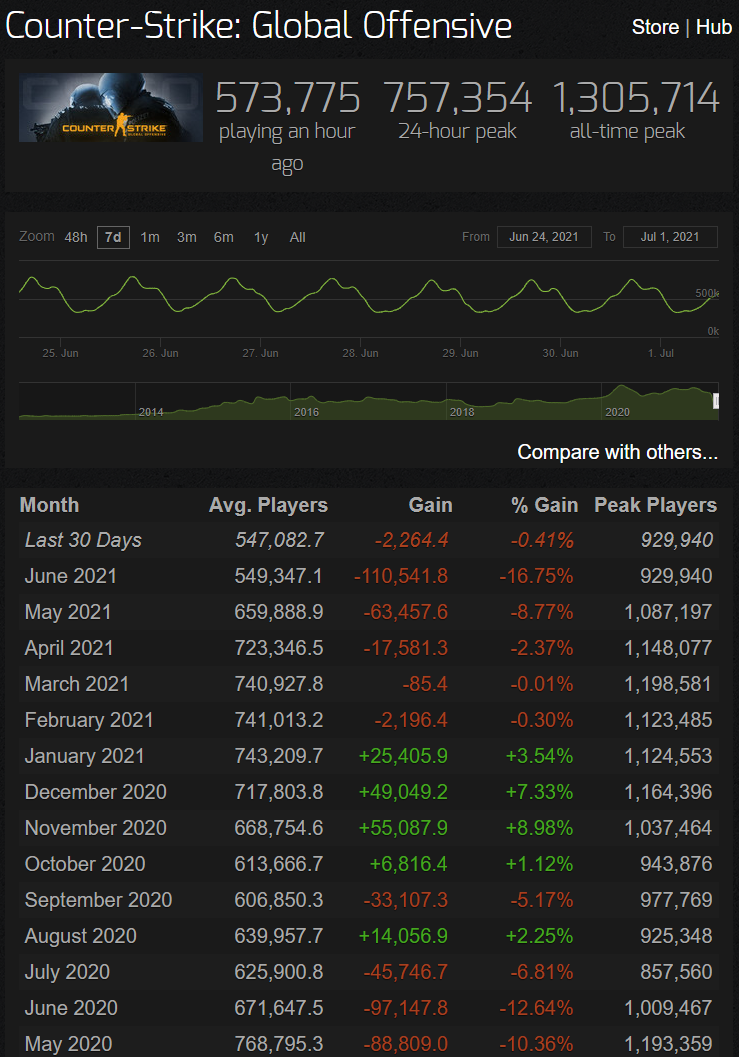Click the 2018 marker in overview chart
This screenshot has height=1057, width=739.
point(462,412)
